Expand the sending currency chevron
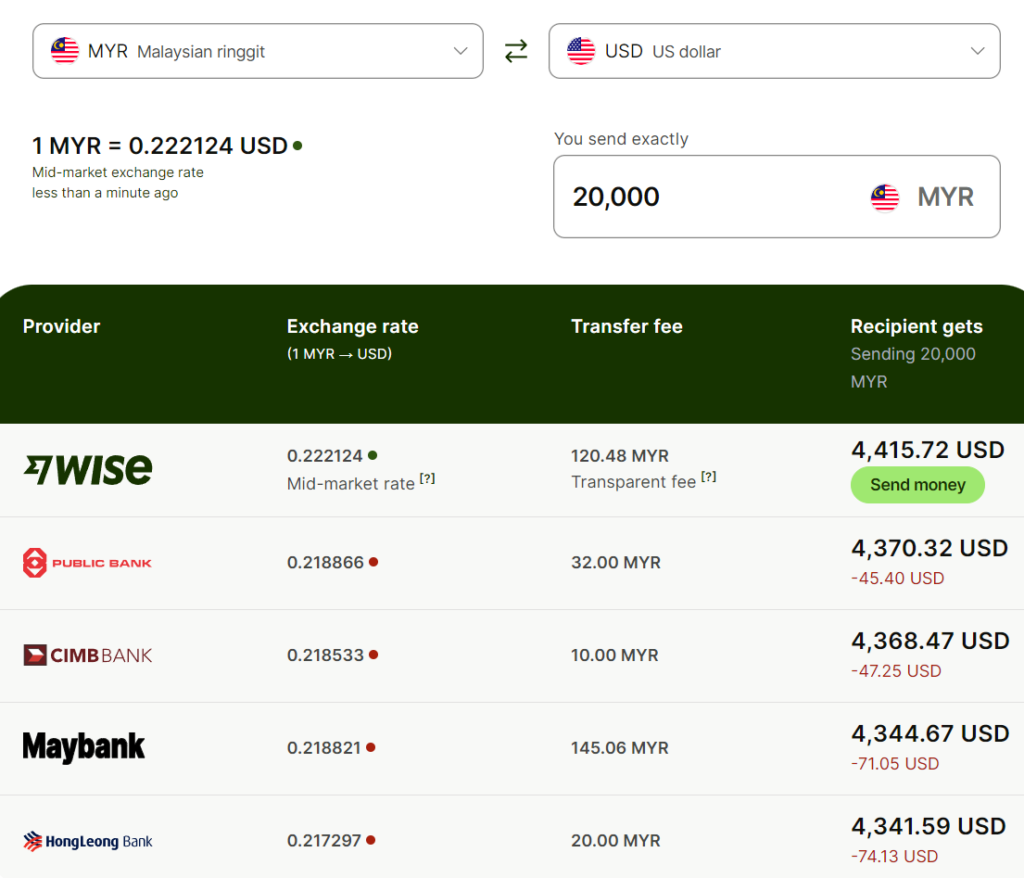The width and height of the screenshot is (1024, 878). coord(459,51)
